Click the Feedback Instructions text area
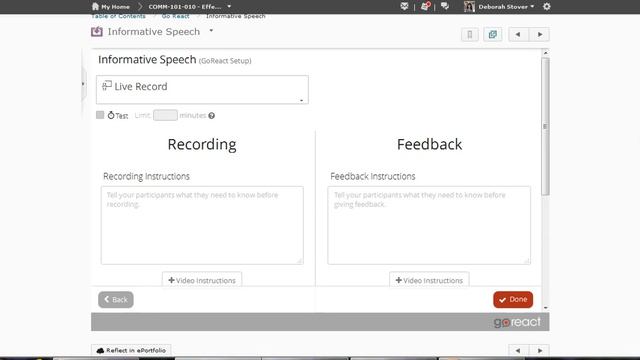This screenshot has height=360, width=640. point(429,225)
